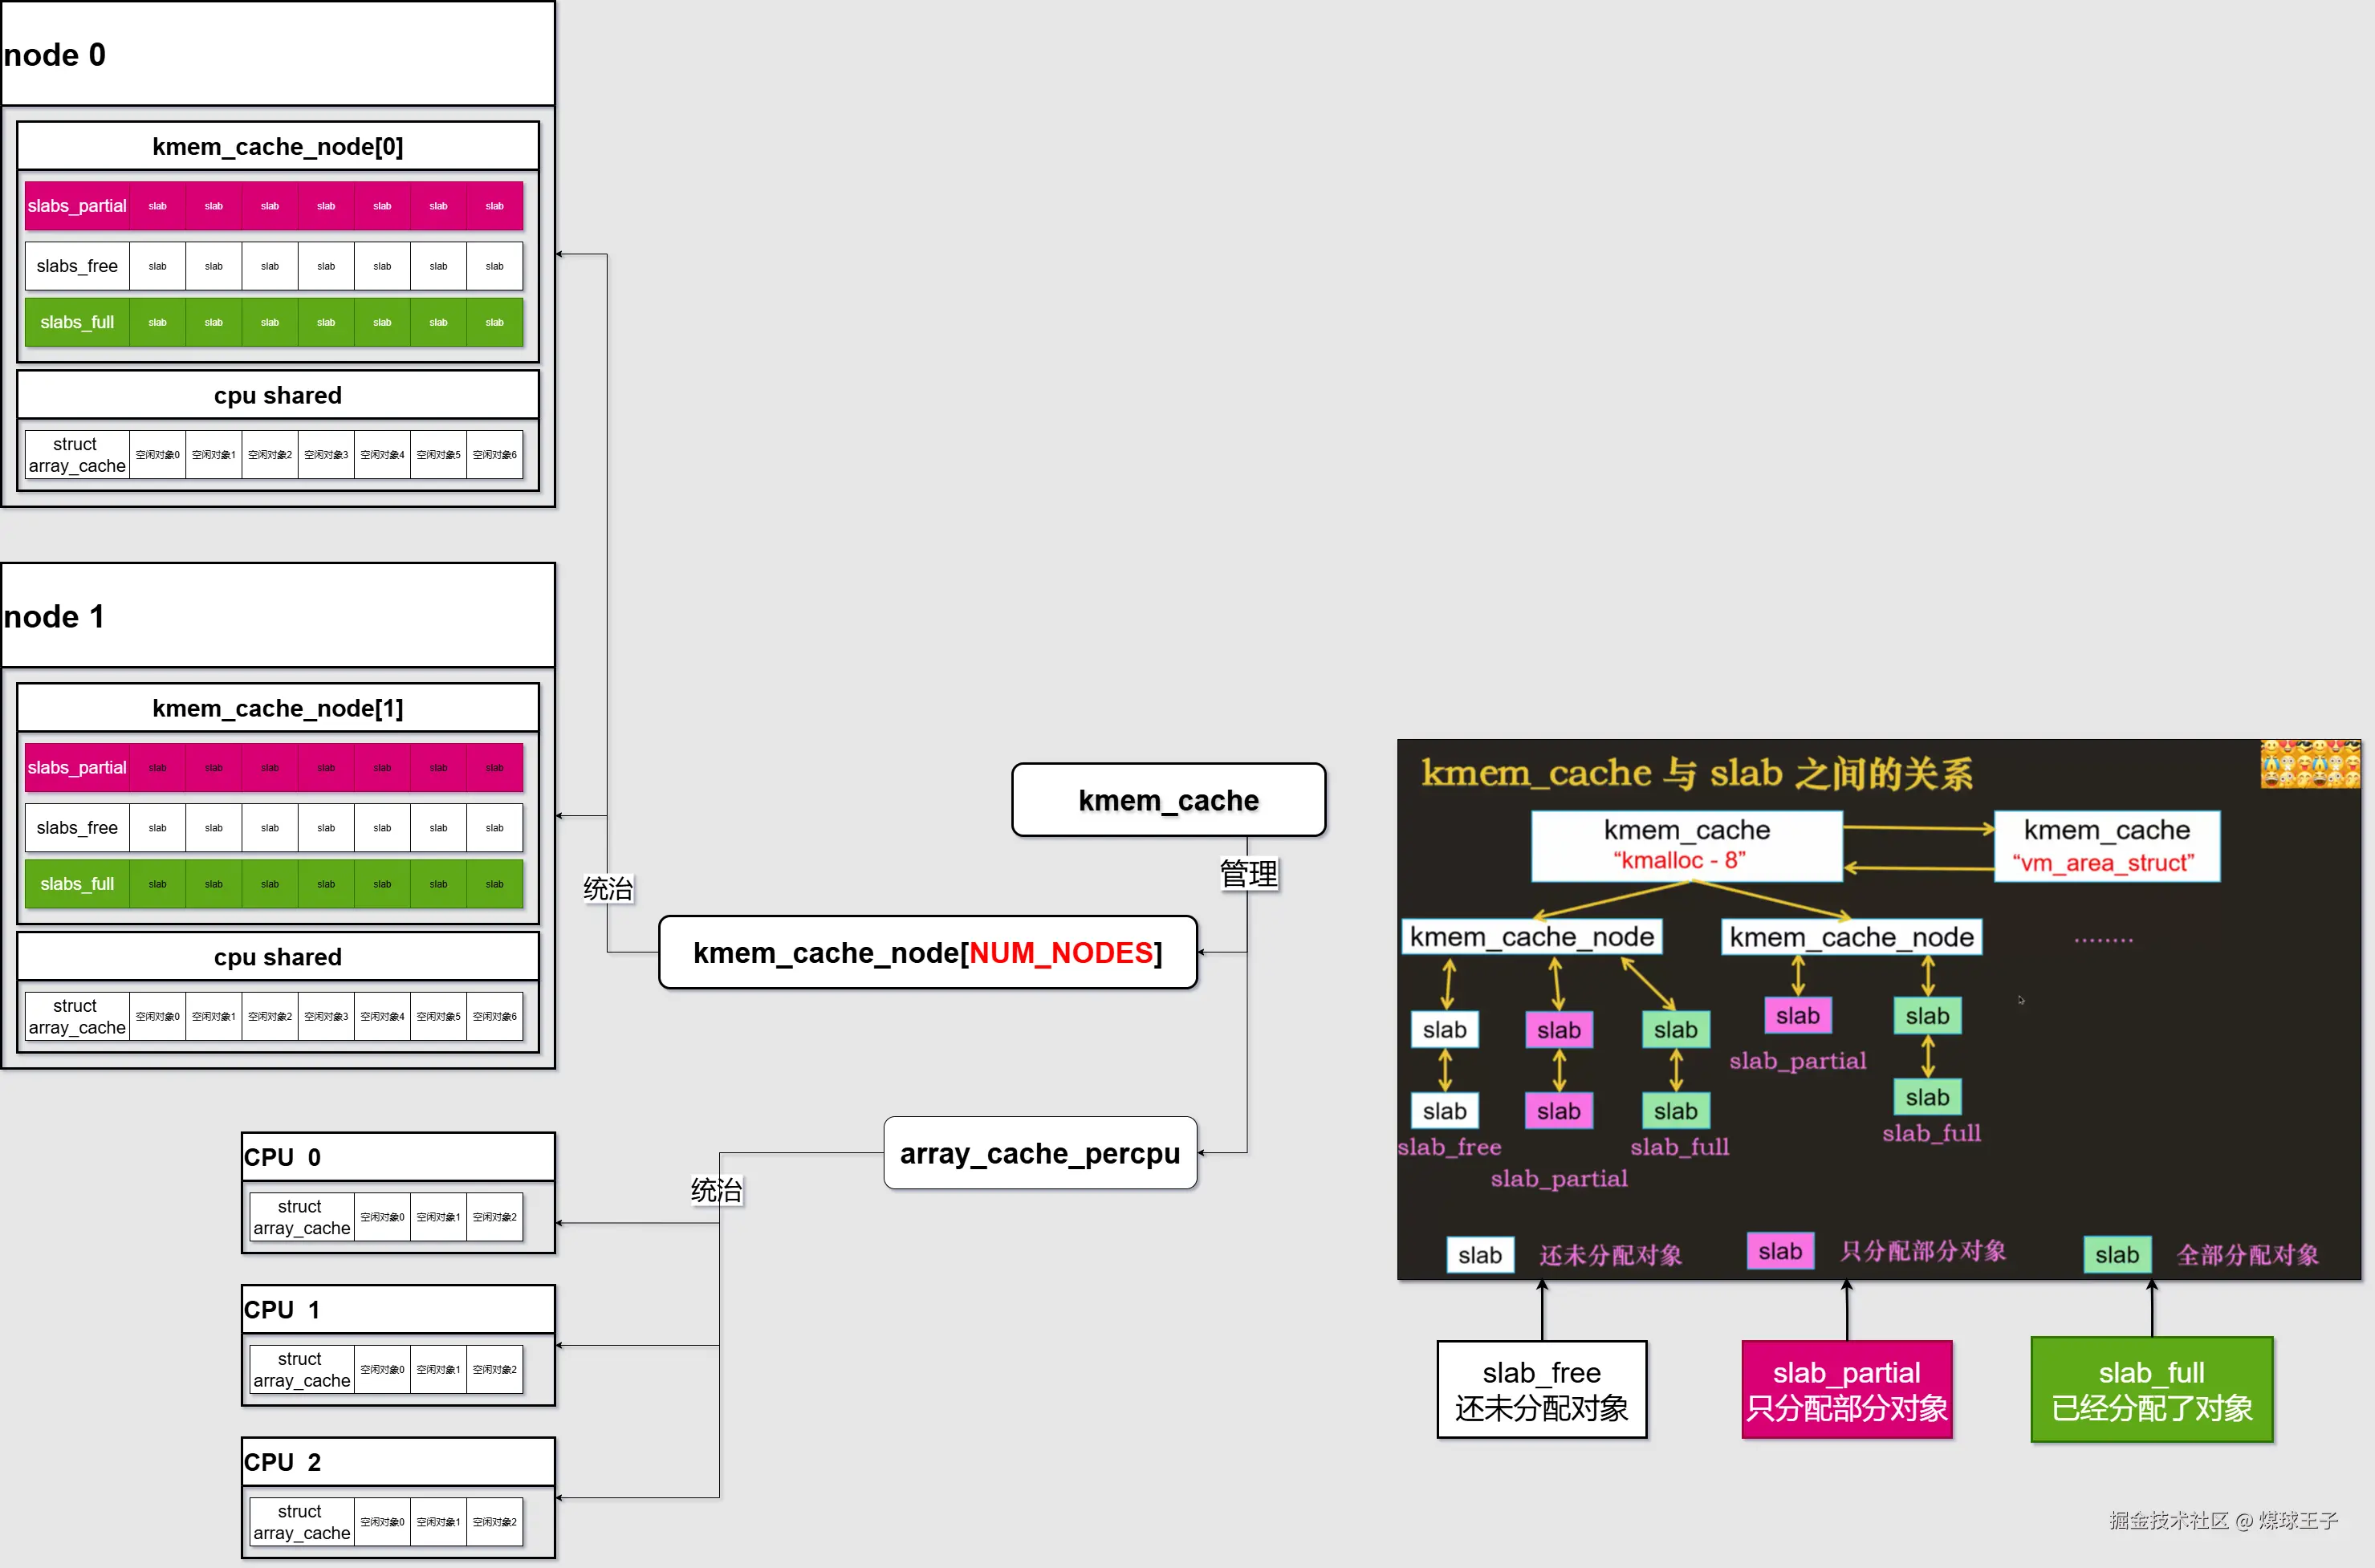The height and width of the screenshot is (1568, 2375).
Task: Select node 1 header cell
Action: click(x=278, y=616)
